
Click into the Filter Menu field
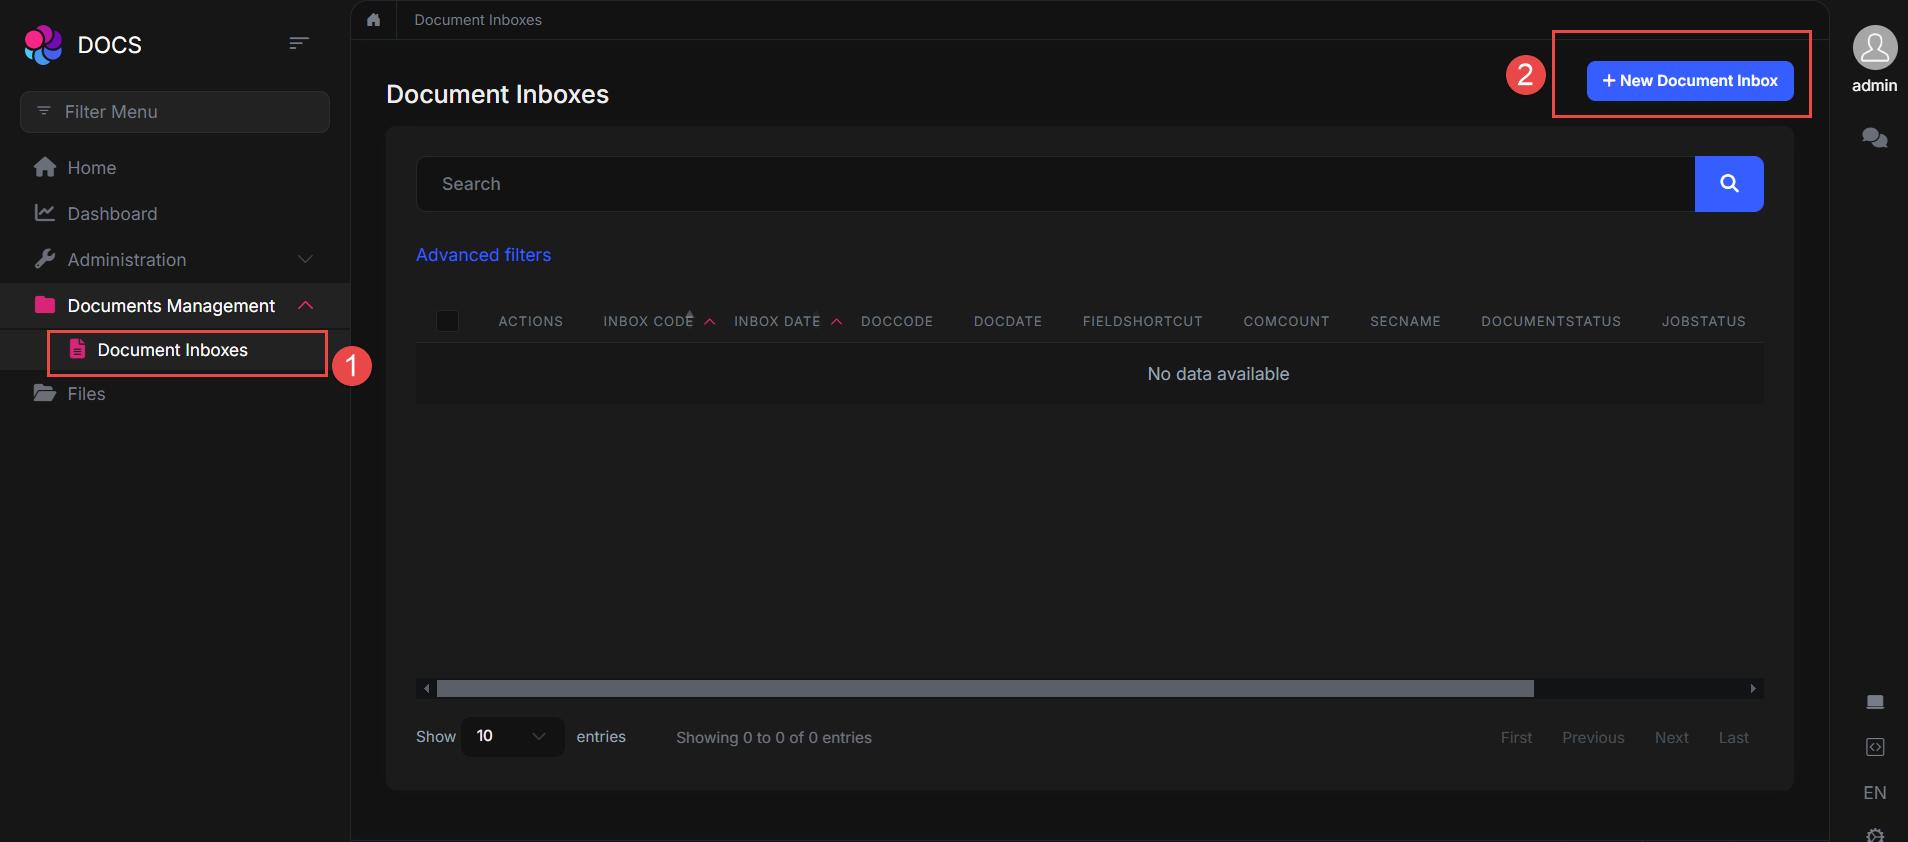(175, 112)
